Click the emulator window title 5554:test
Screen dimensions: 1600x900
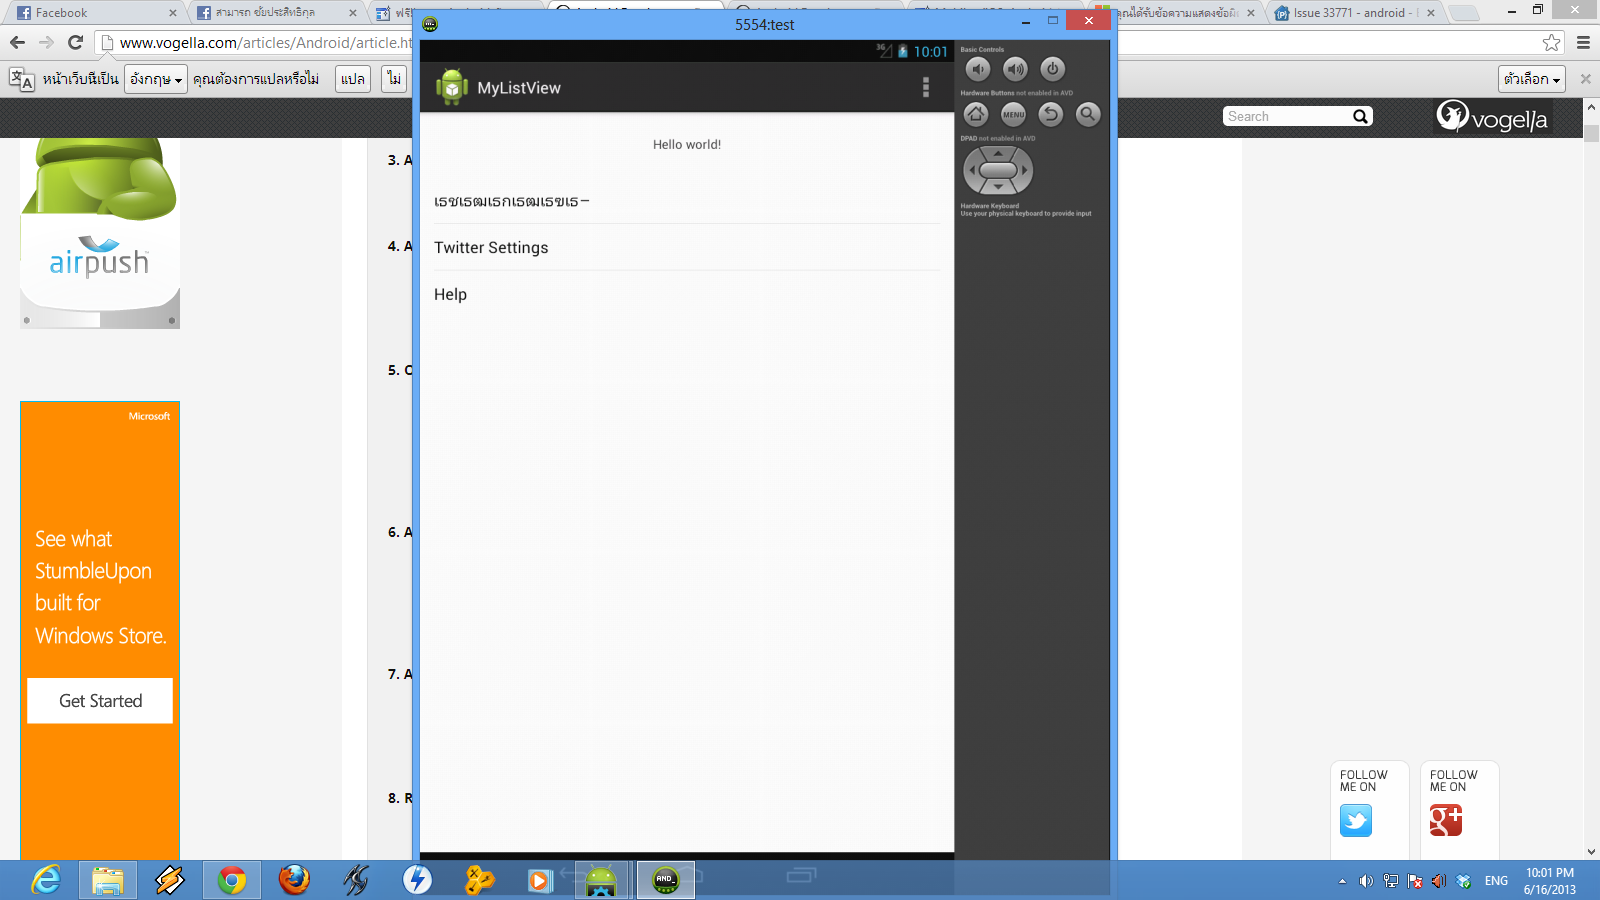[765, 24]
